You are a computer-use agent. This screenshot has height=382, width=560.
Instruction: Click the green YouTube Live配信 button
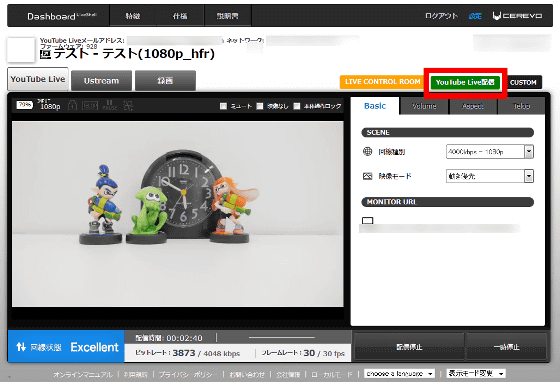pos(465,82)
